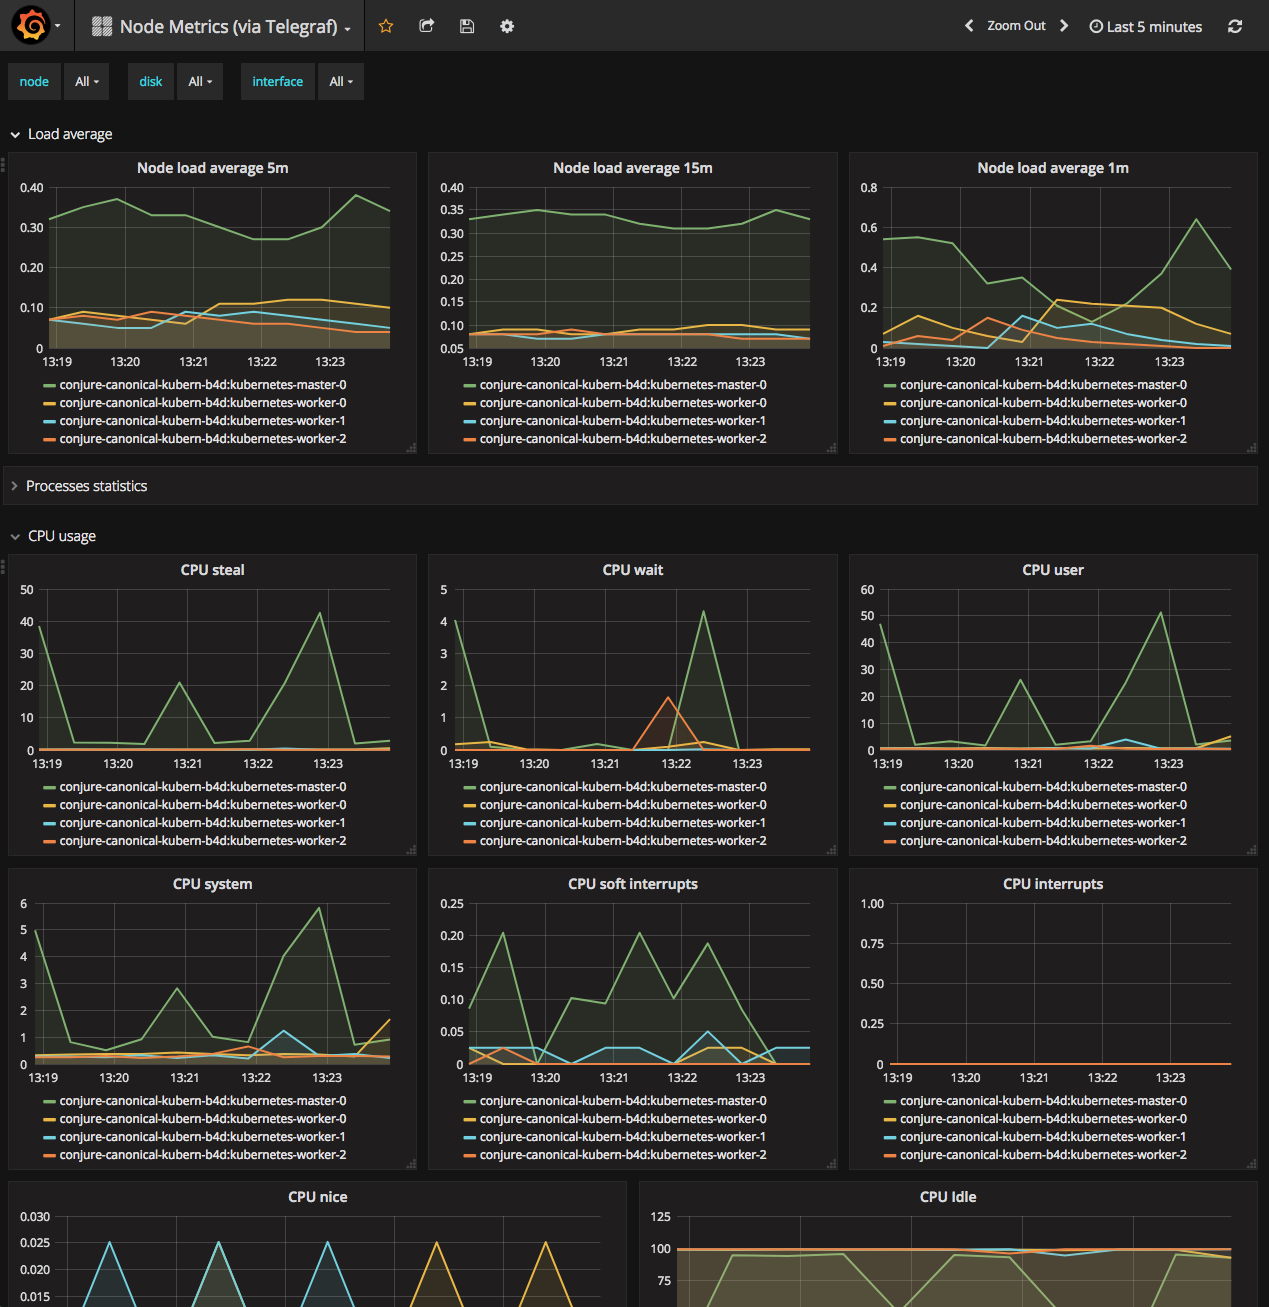Click the Zoom Out time button
The width and height of the screenshot is (1269, 1307).
(1016, 26)
